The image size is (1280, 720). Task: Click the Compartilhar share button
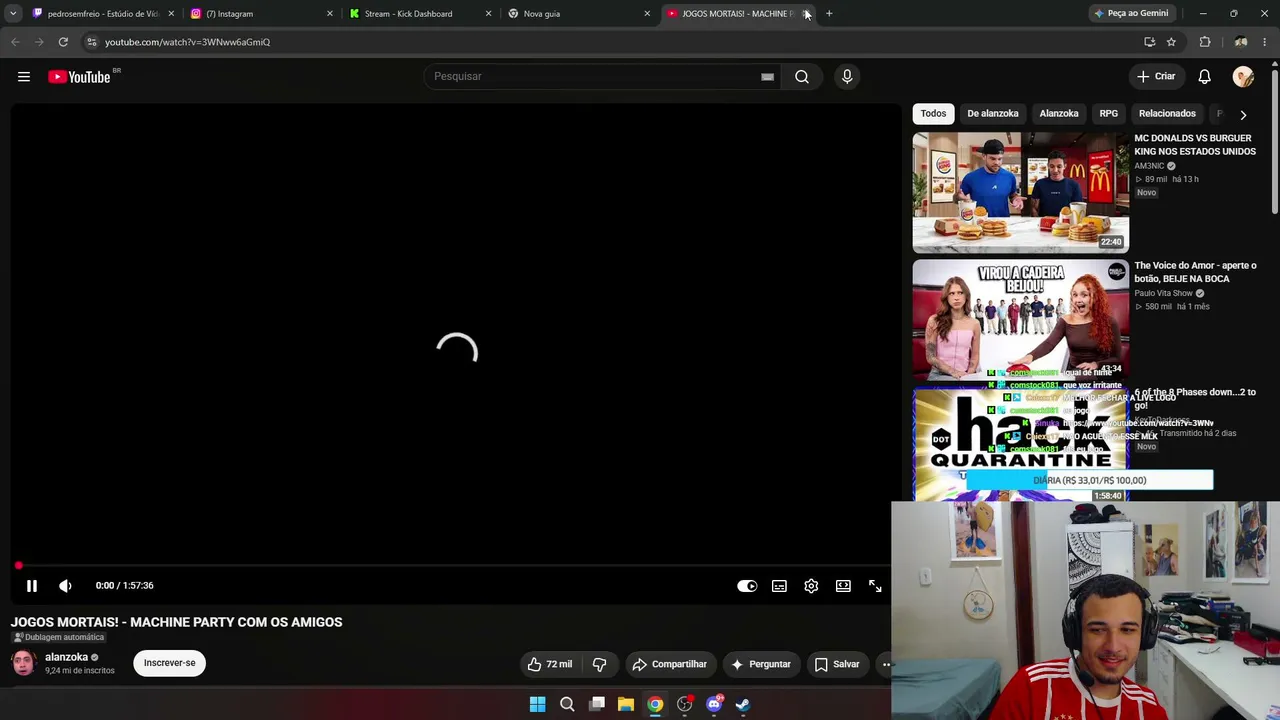point(670,664)
